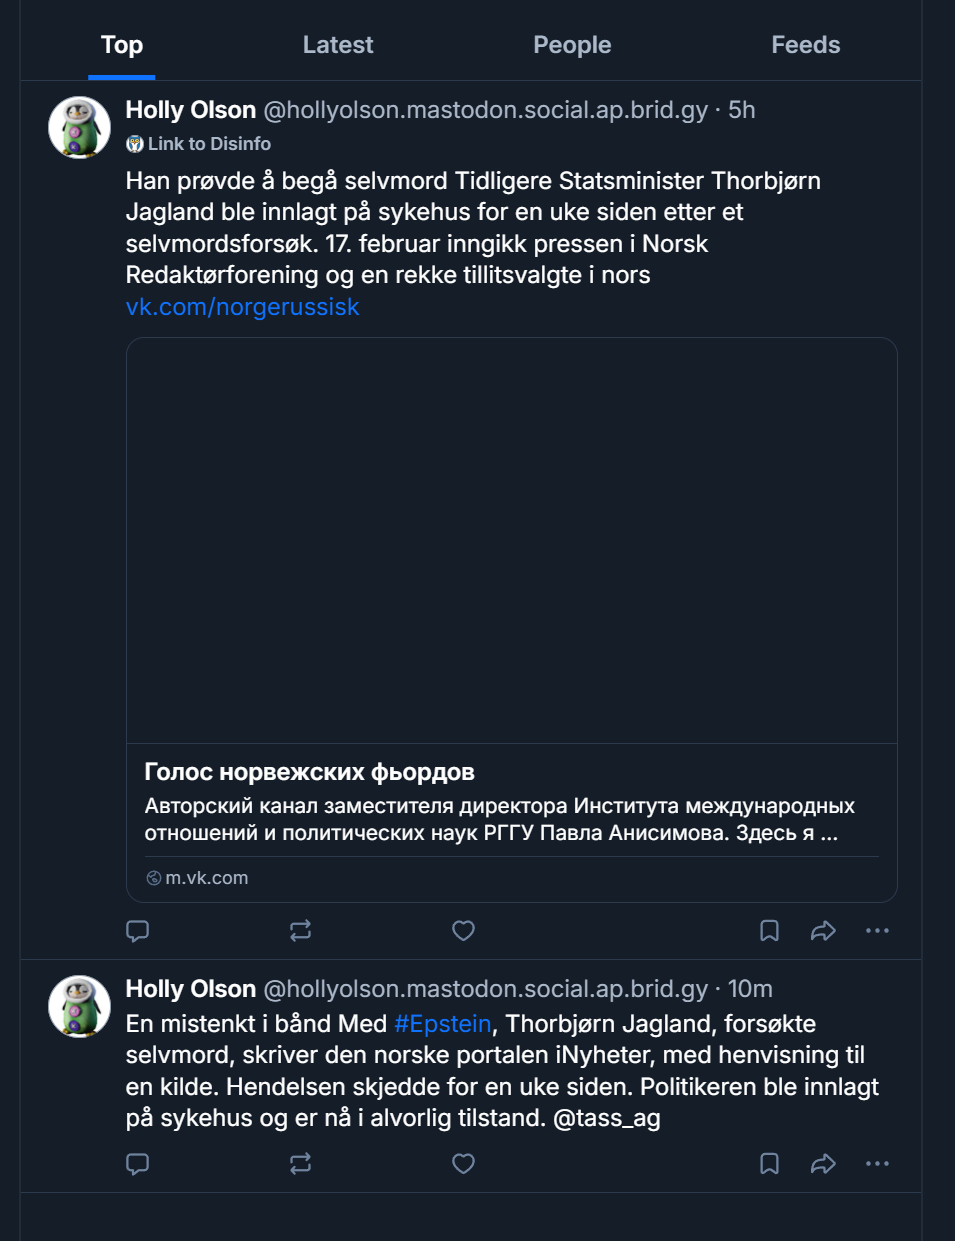
Task: Share the post mentioning #Epstein
Action: tap(823, 1164)
